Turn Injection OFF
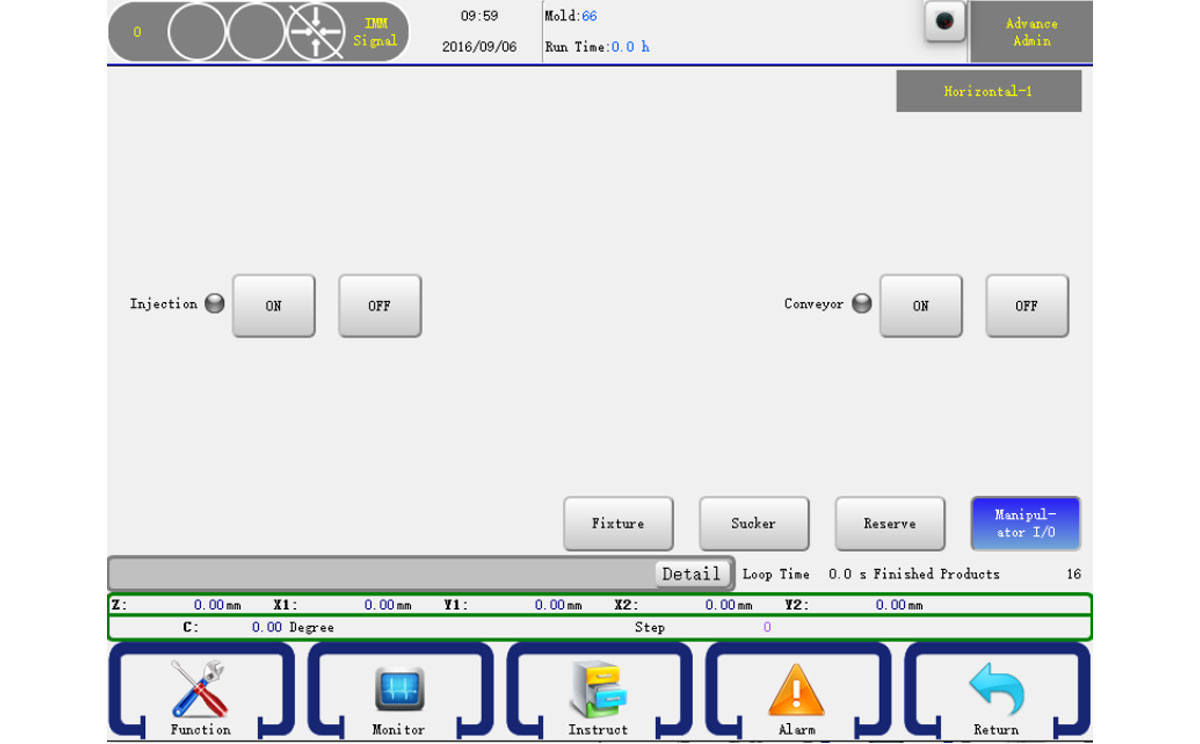The image size is (1200, 744). pyautogui.click(x=379, y=306)
